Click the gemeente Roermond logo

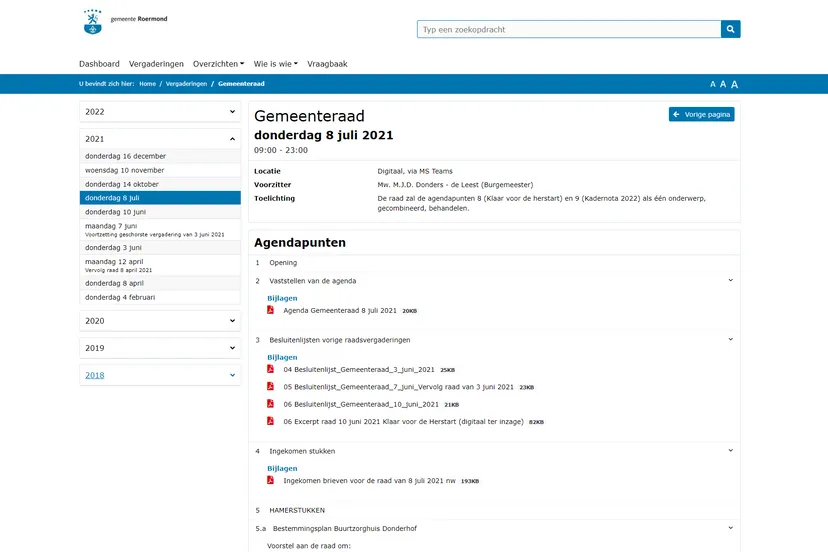click(111, 22)
